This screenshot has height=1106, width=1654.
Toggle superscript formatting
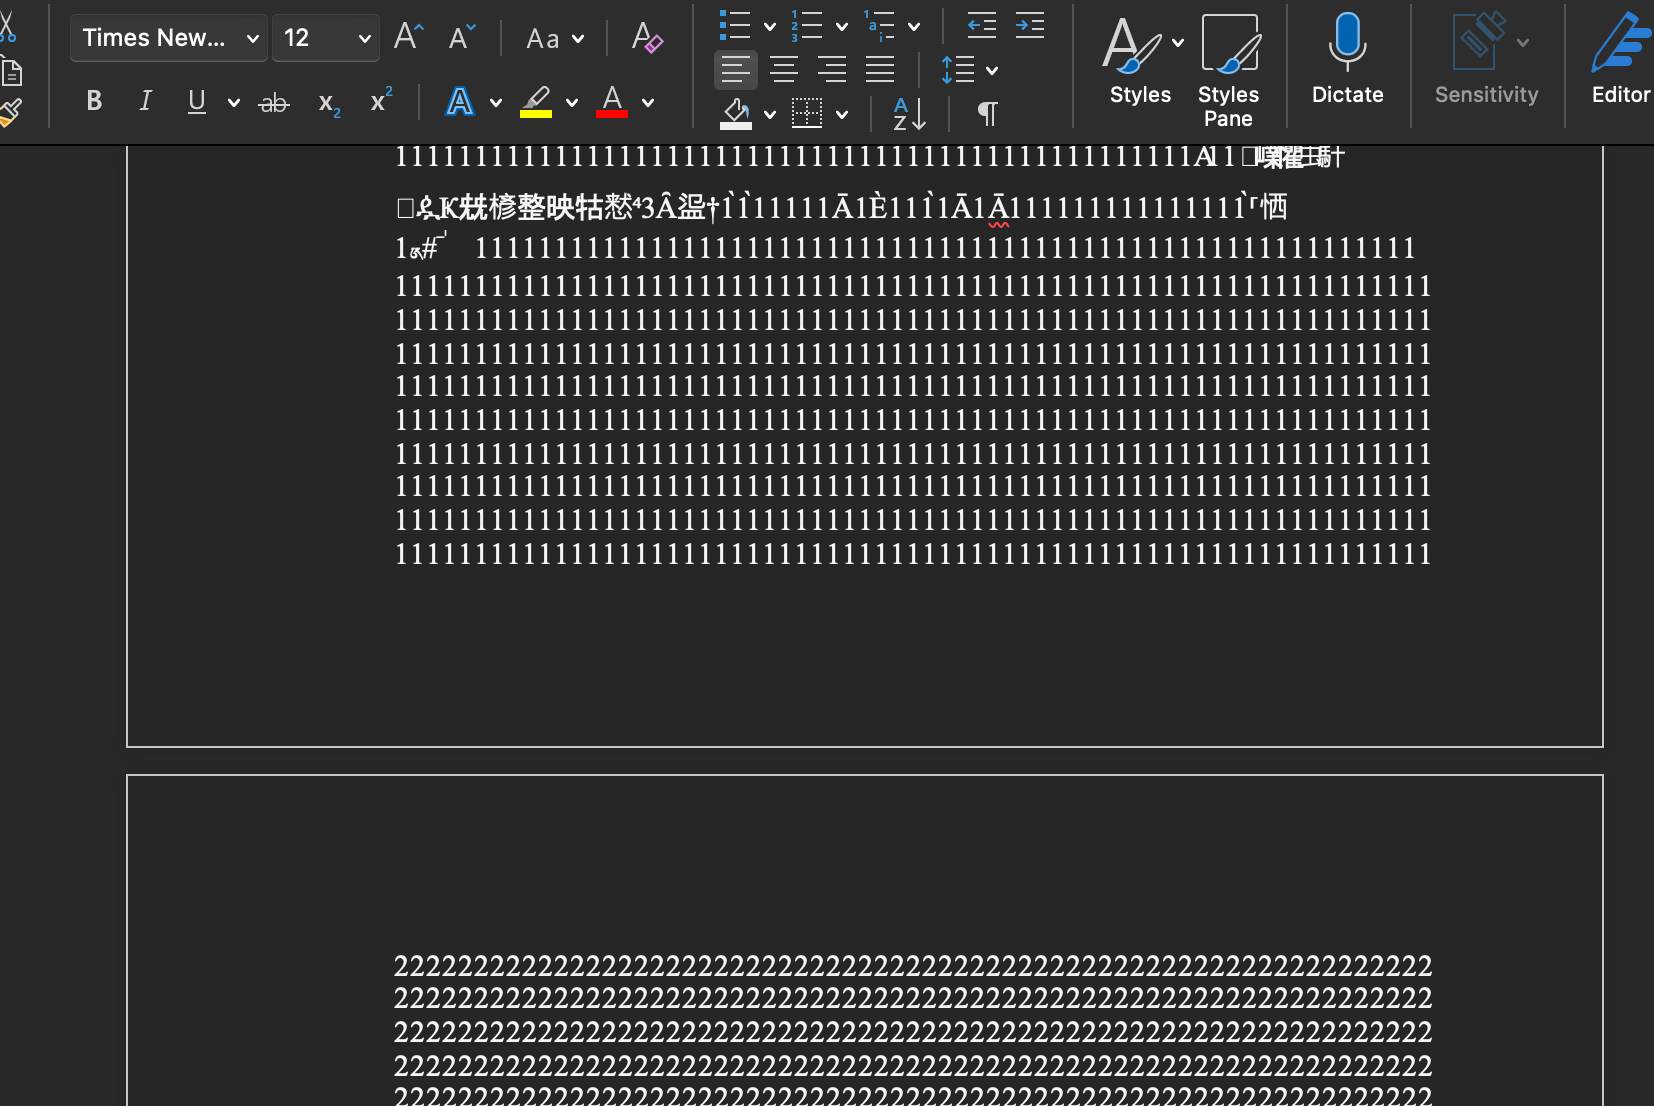pos(381,100)
